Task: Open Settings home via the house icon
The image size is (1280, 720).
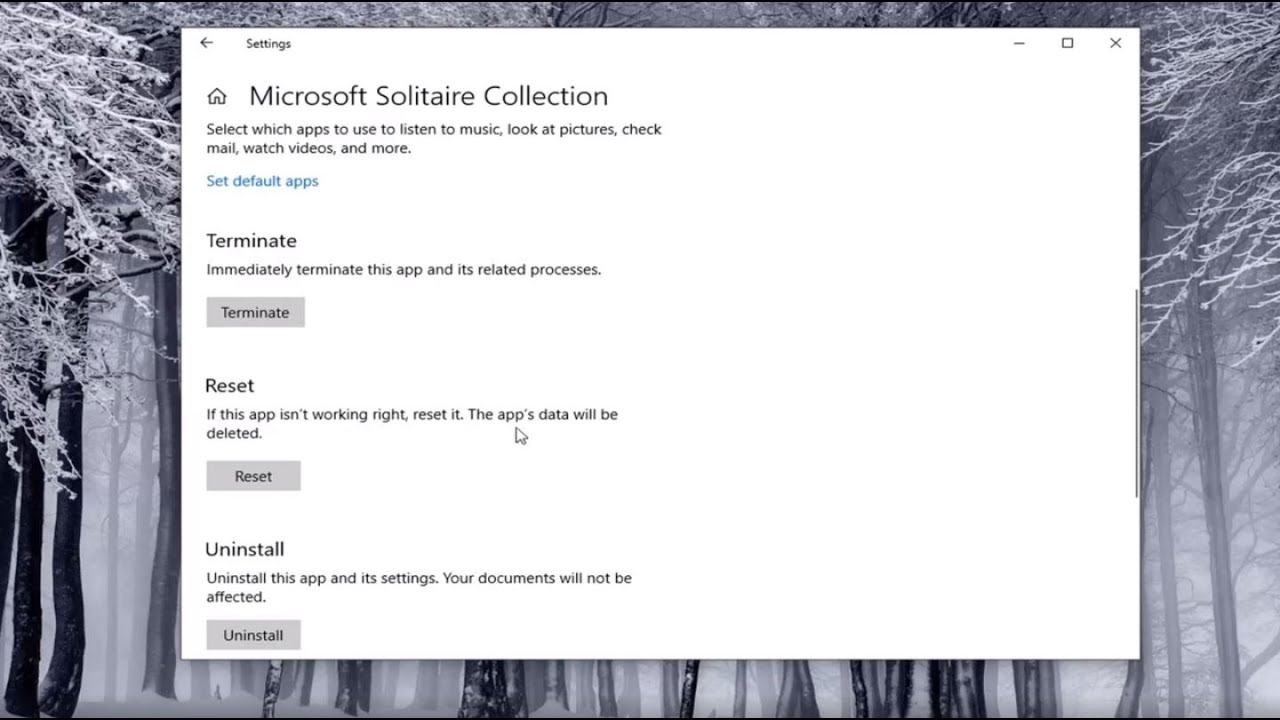Action: point(217,96)
